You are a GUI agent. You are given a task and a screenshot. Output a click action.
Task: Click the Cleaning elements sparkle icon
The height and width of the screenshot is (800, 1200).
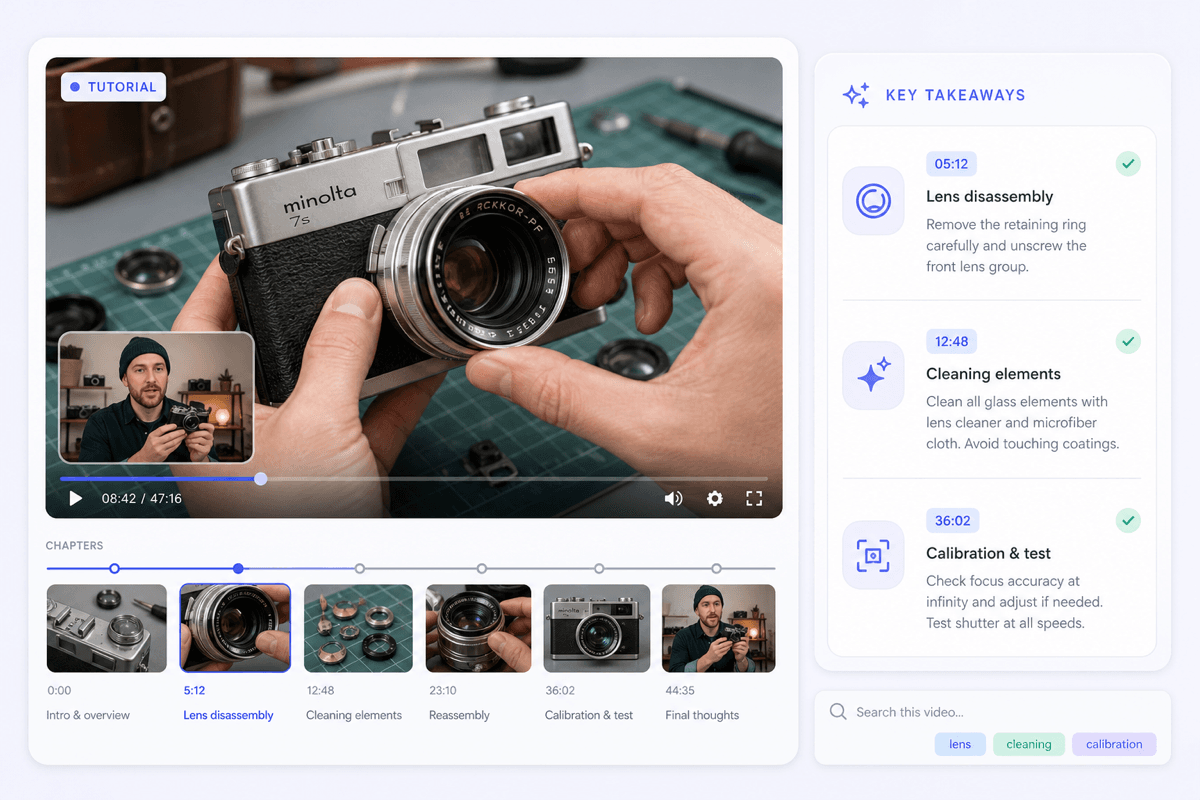(x=873, y=376)
